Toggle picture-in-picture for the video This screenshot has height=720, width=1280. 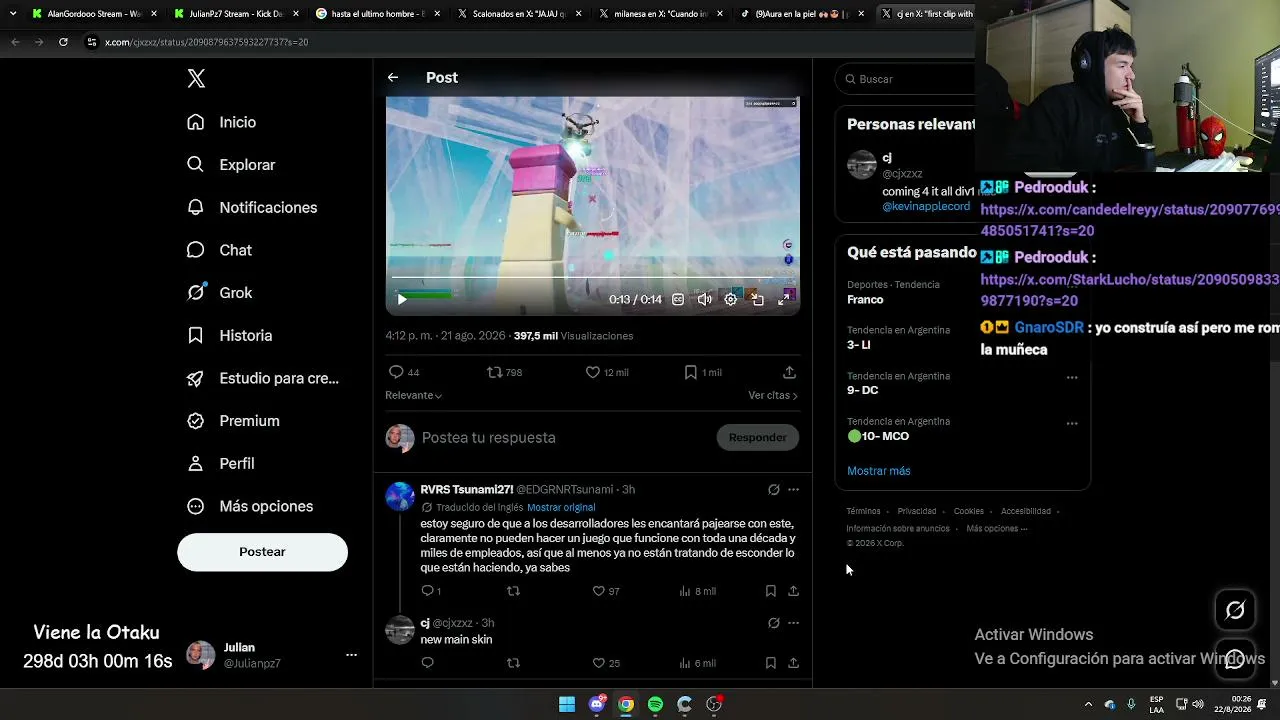coord(758,299)
